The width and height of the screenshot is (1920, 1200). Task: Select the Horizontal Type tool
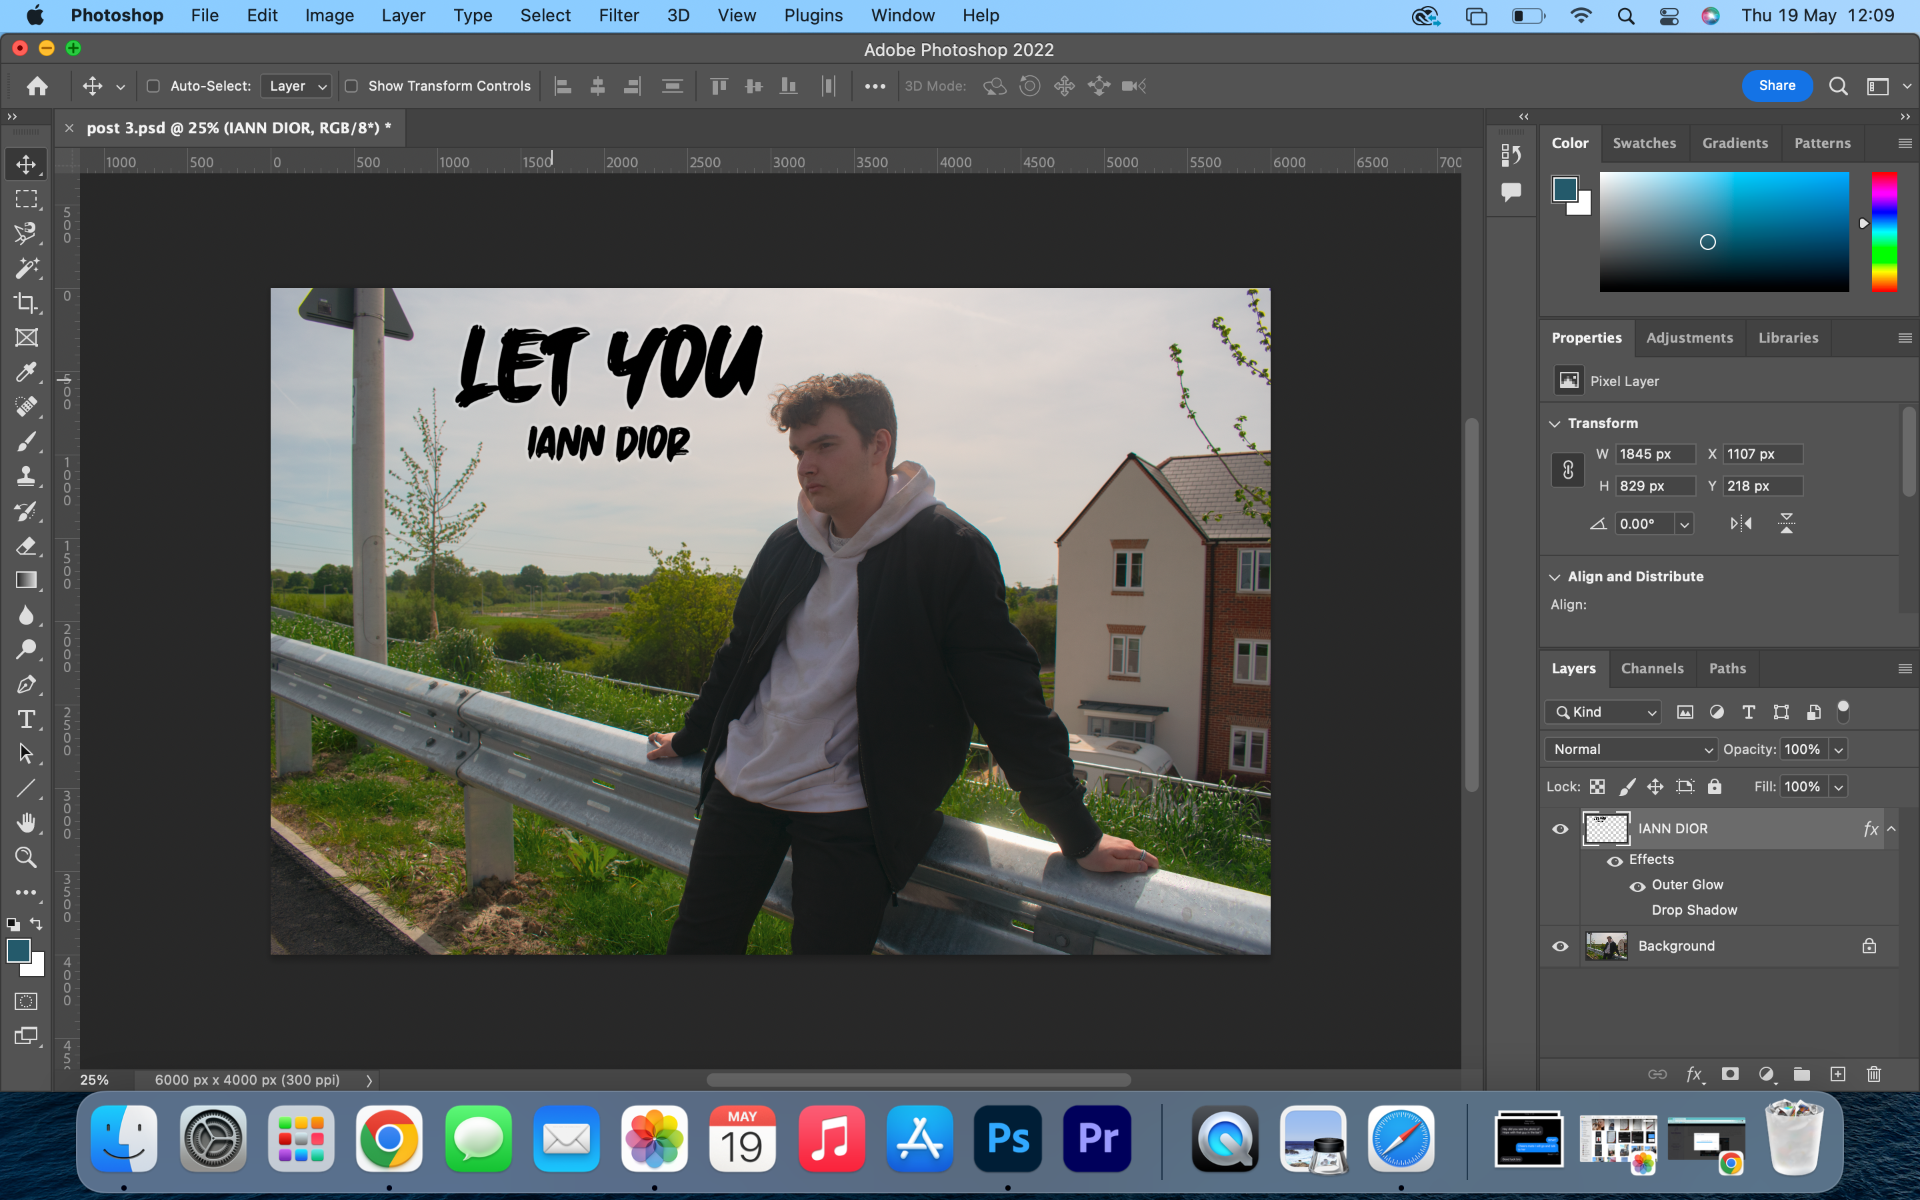point(26,719)
